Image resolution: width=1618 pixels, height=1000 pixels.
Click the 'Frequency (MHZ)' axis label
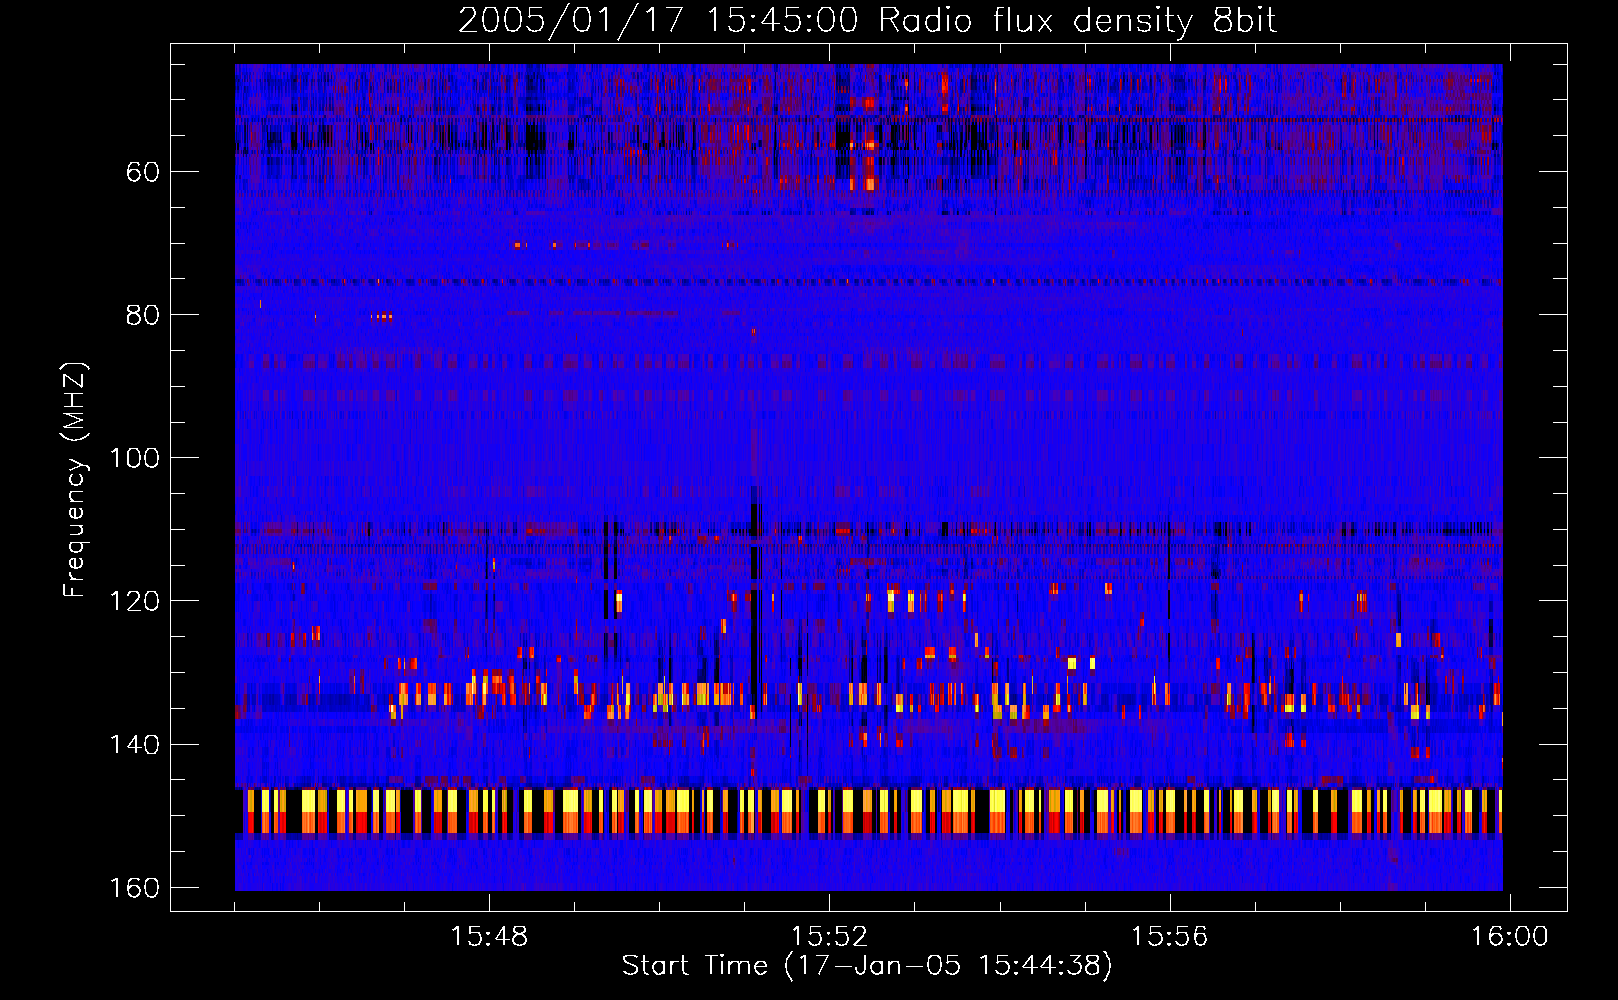[x=75, y=480]
